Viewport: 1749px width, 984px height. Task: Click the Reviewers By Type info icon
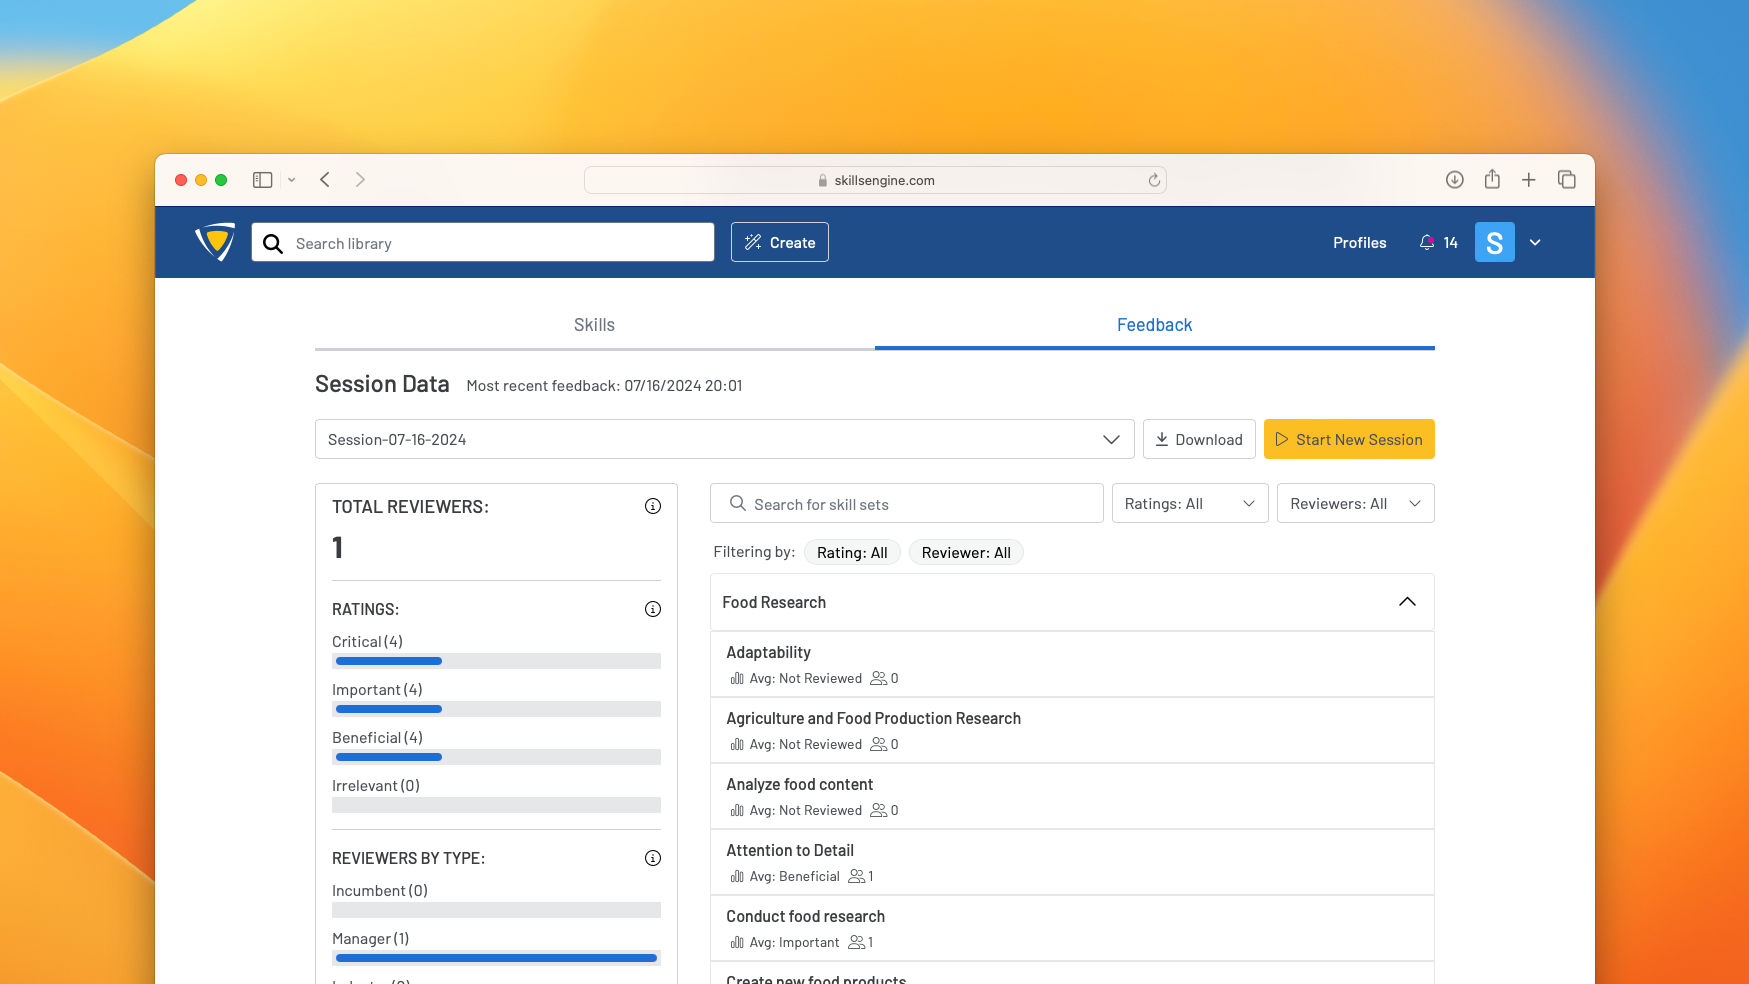pos(653,858)
